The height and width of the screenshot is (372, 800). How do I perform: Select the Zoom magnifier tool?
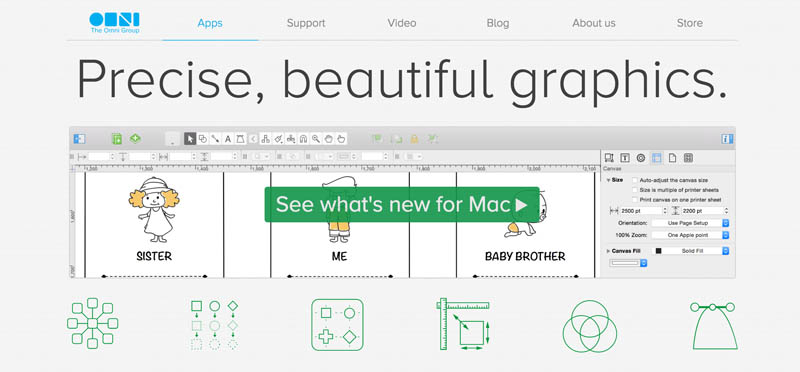click(x=316, y=138)
